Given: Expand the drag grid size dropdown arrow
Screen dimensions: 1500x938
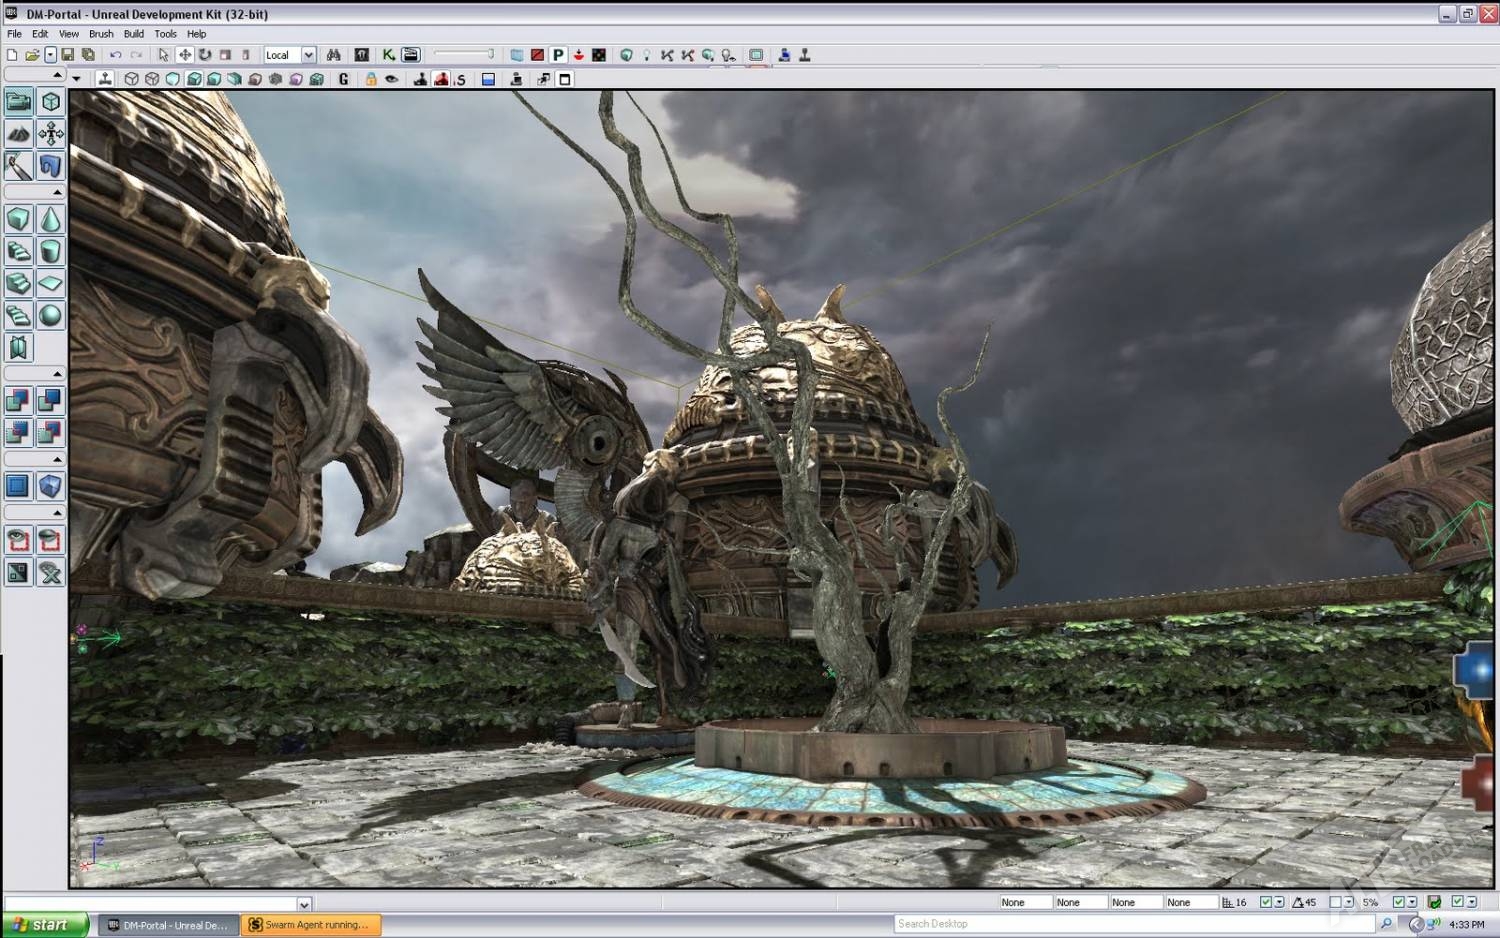Looking at the screenshot, I should pyautogui.click(x=1279, y=902).
